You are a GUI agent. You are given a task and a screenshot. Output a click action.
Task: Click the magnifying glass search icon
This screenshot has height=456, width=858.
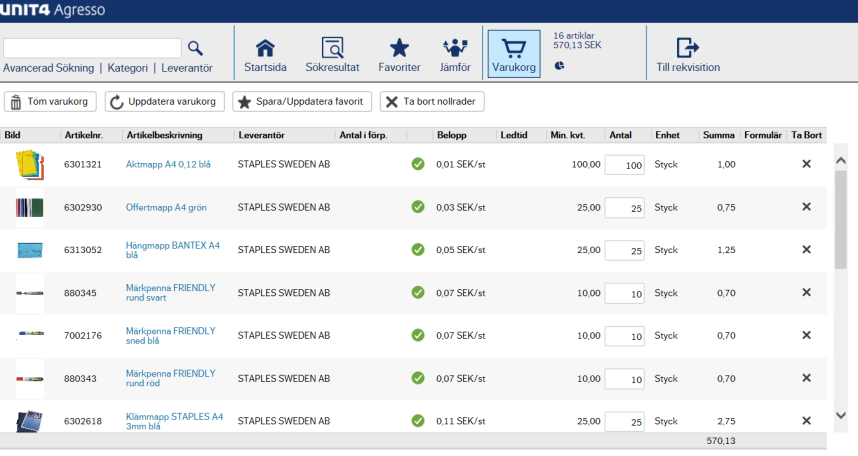(195, 48)
